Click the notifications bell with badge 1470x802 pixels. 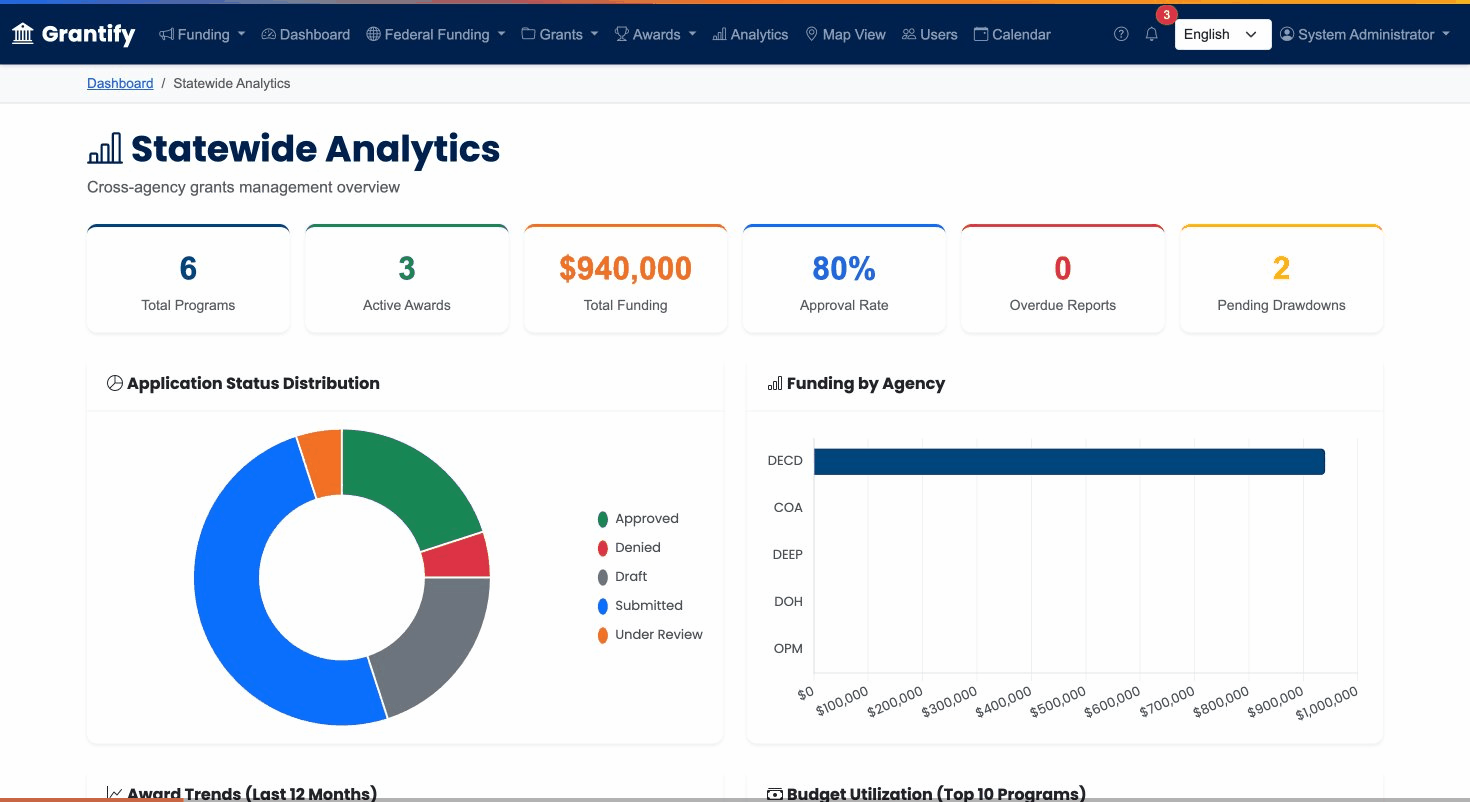pyautogui.click(x=1151, y=33)
